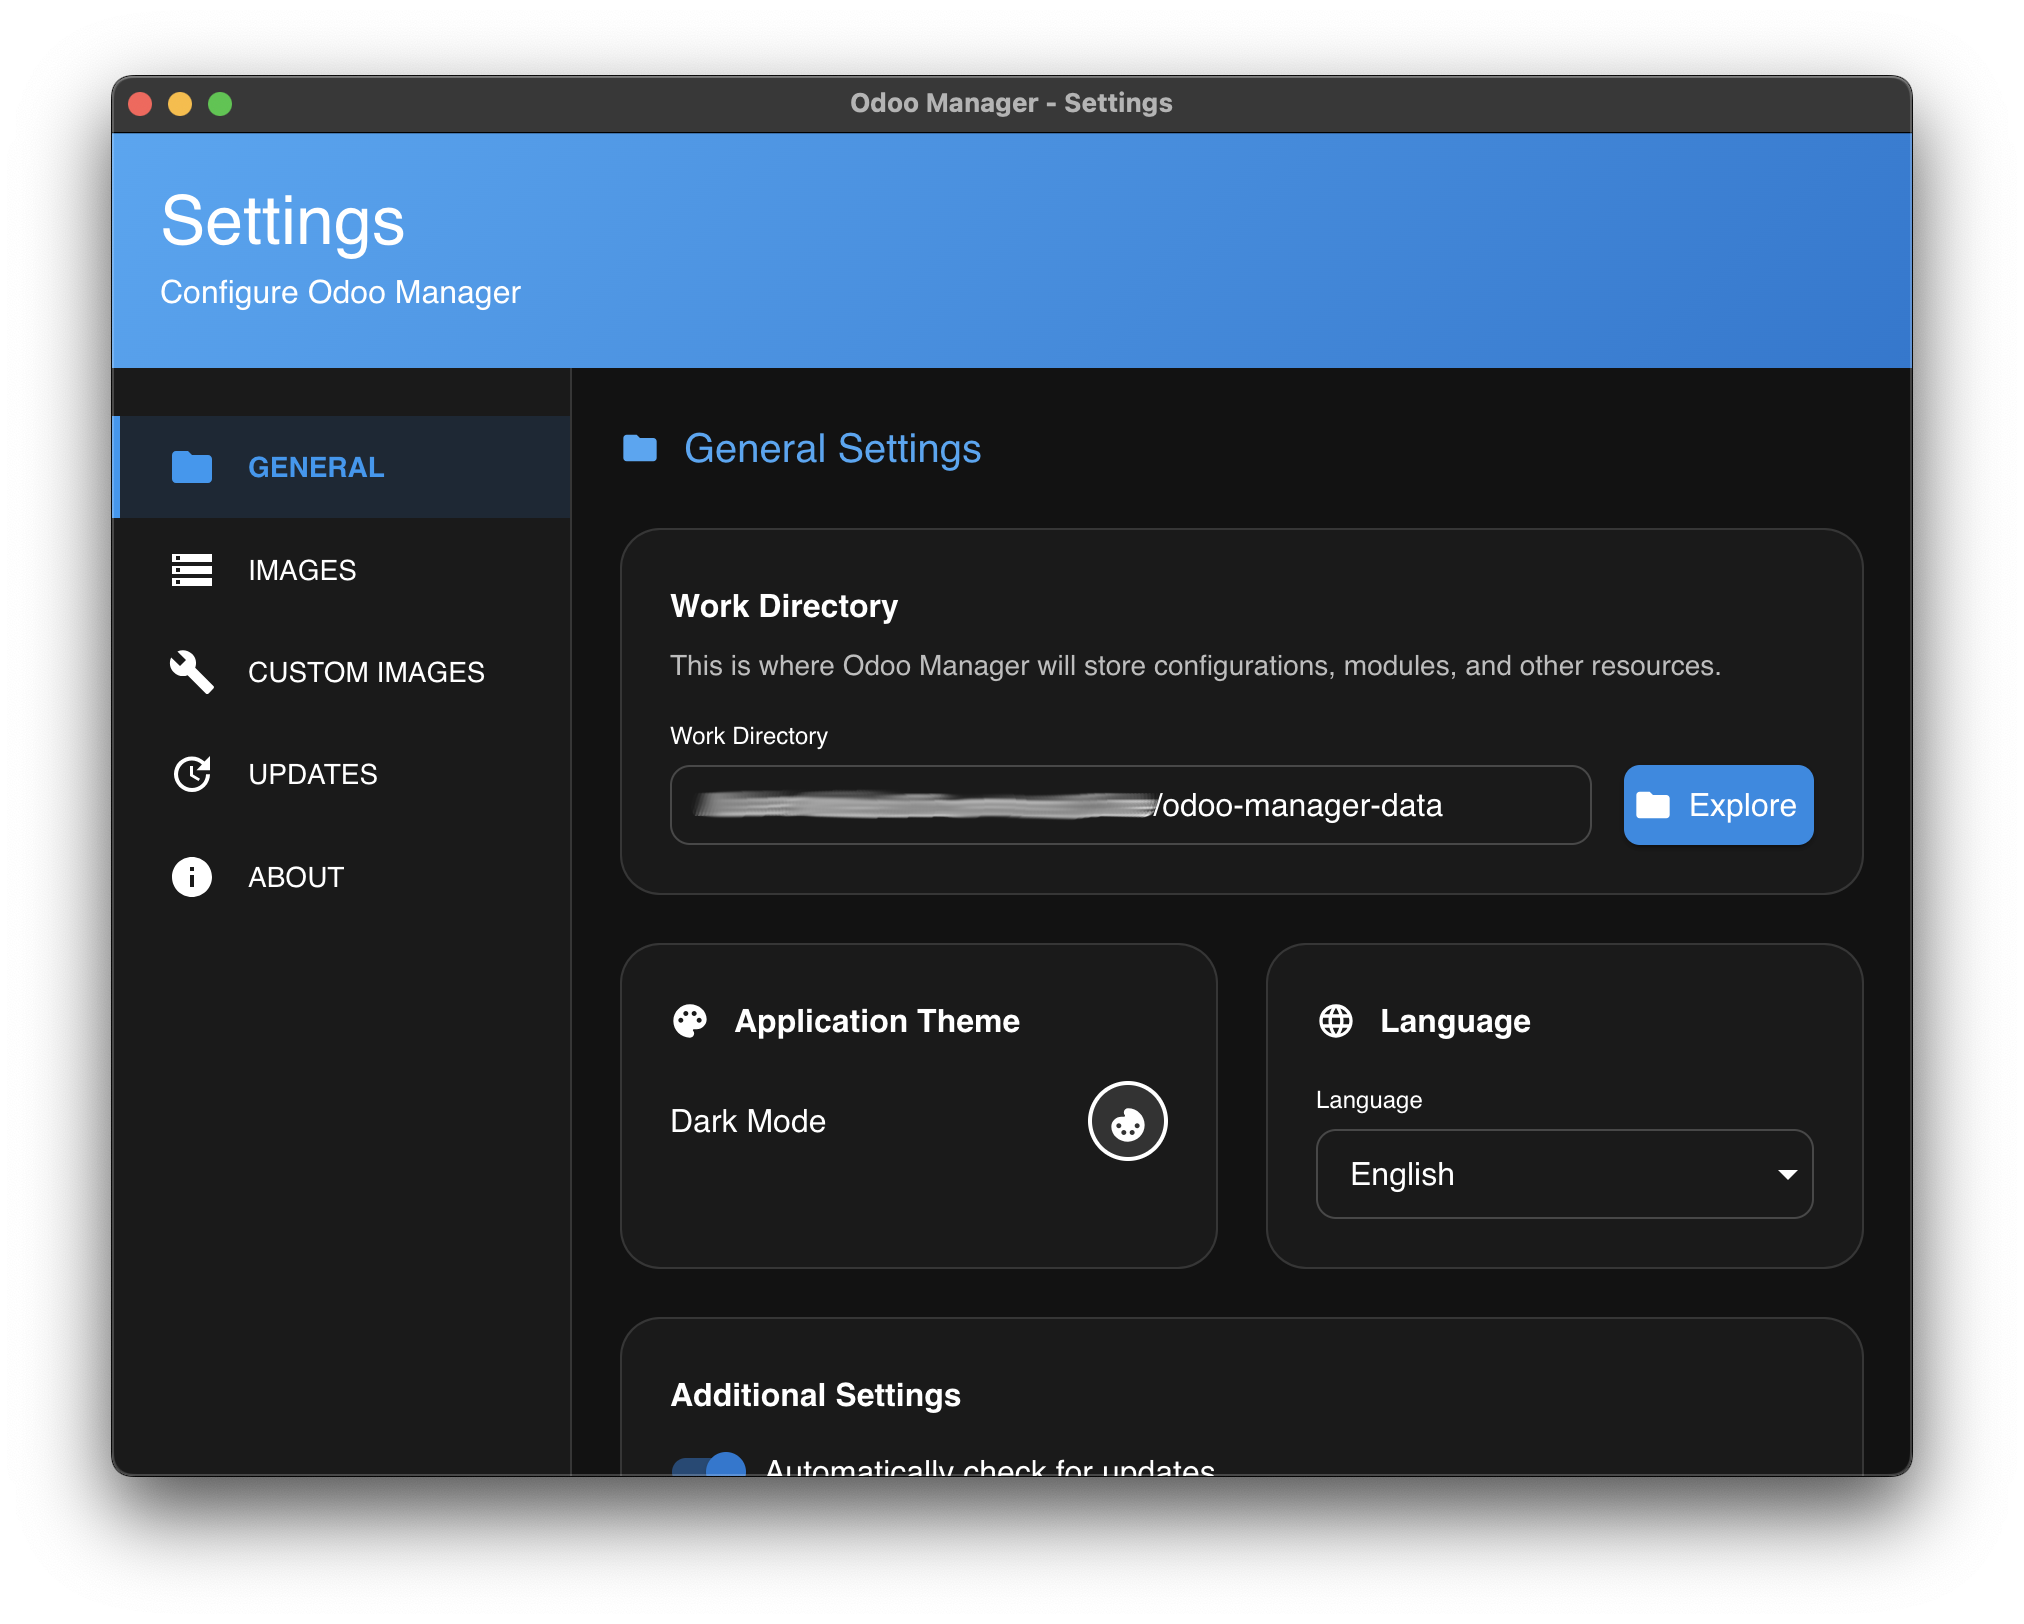The width and height of the screenshot is (2024, 1624).
Task: Open the English language dropdown
Action: [x=1563, y=1174]
